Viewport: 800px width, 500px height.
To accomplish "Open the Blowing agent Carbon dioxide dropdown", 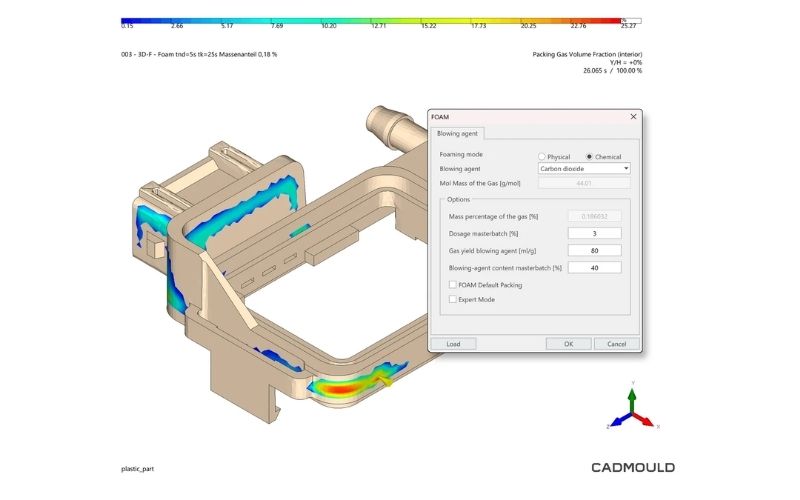I will pos(584,168).
